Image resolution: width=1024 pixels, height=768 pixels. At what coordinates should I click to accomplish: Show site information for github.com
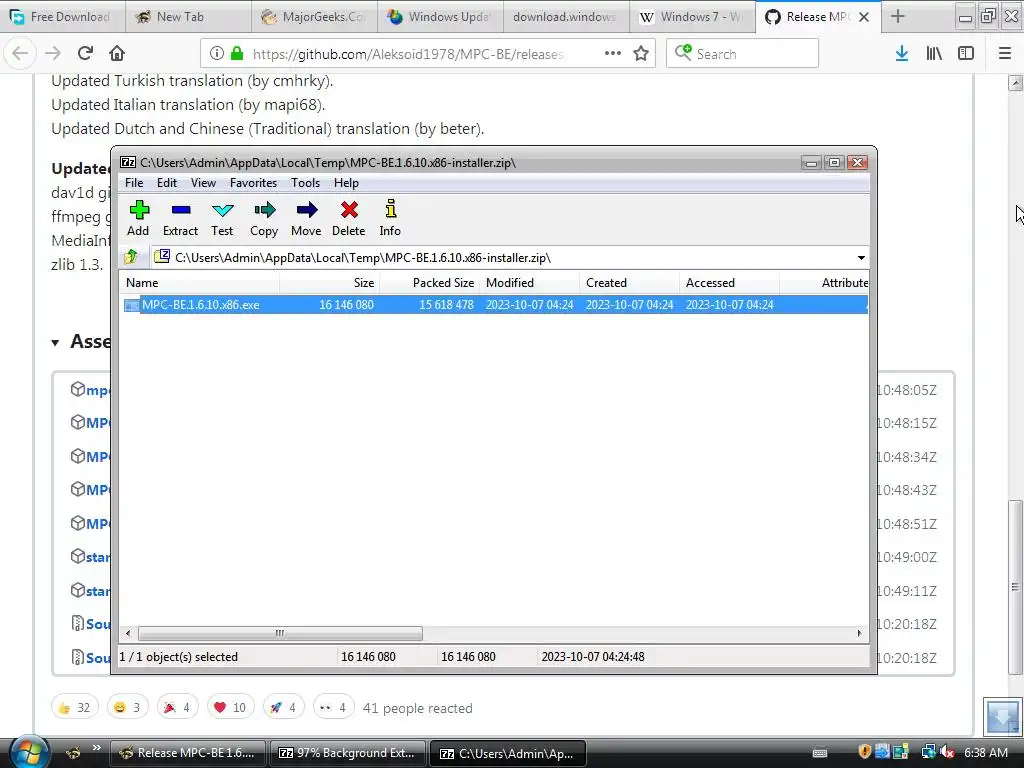click(217, 54)
